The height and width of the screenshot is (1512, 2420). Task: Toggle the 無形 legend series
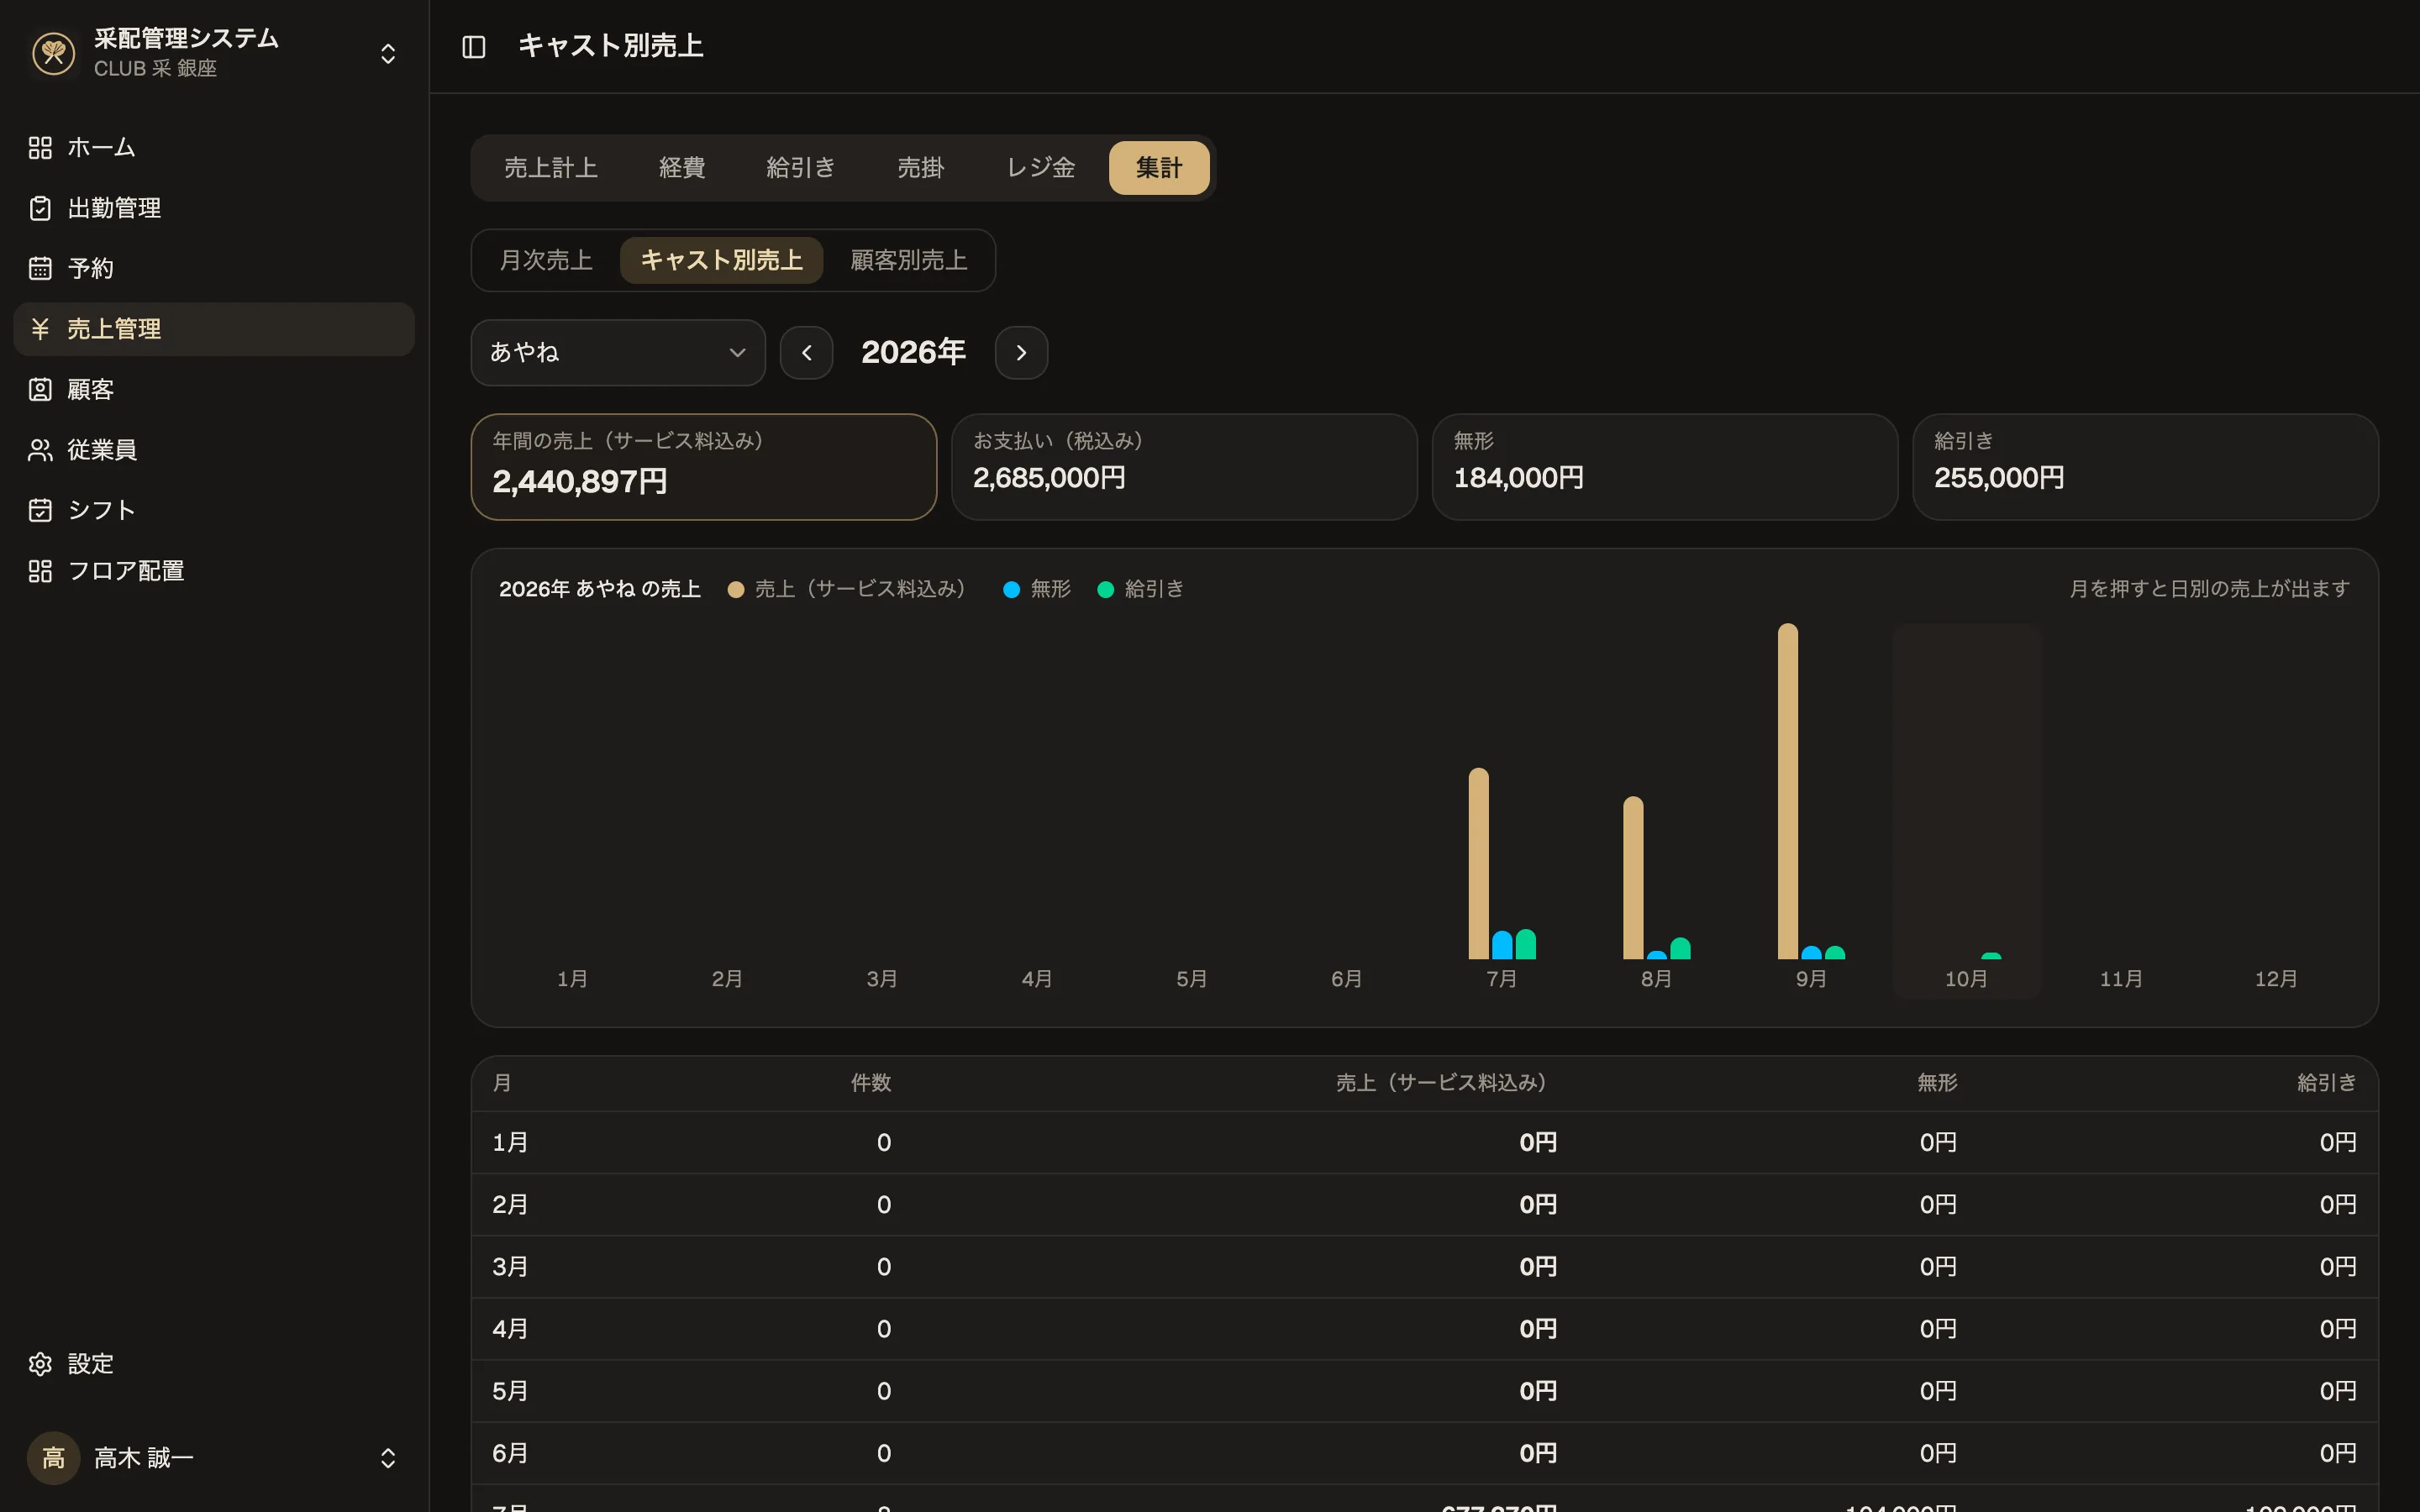[x=1037, y=589]
